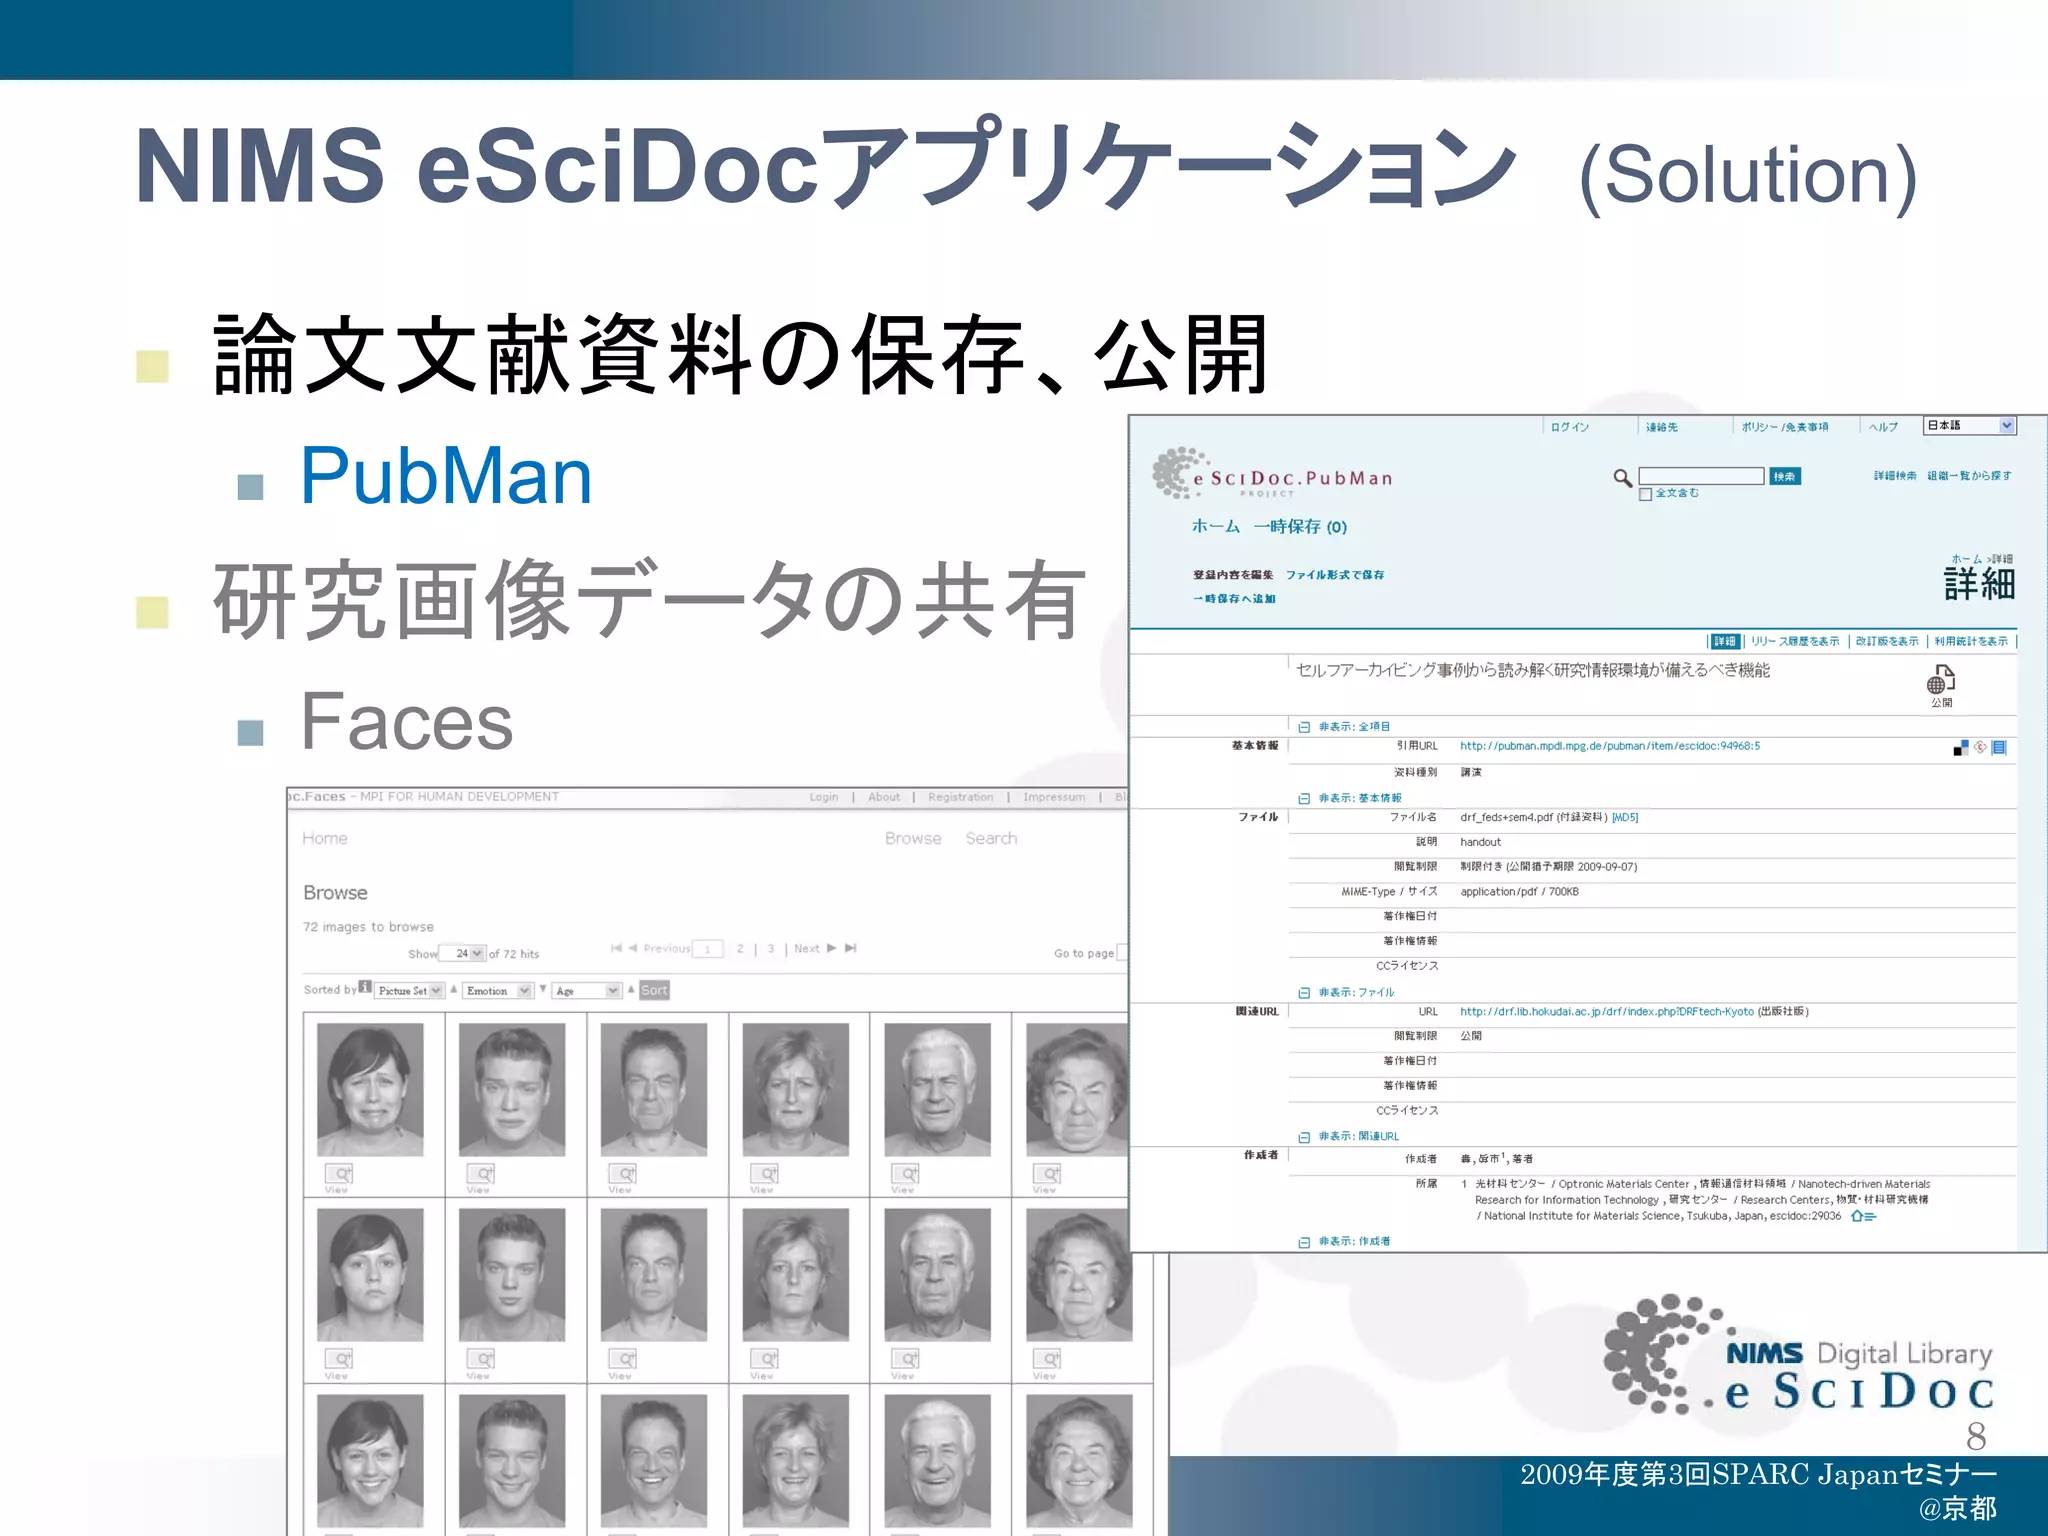Image resolution: width=2048 pixels, height=1536 pixels.
Task: Open the Show 24 hits dropdown
Action: (463, 953)
